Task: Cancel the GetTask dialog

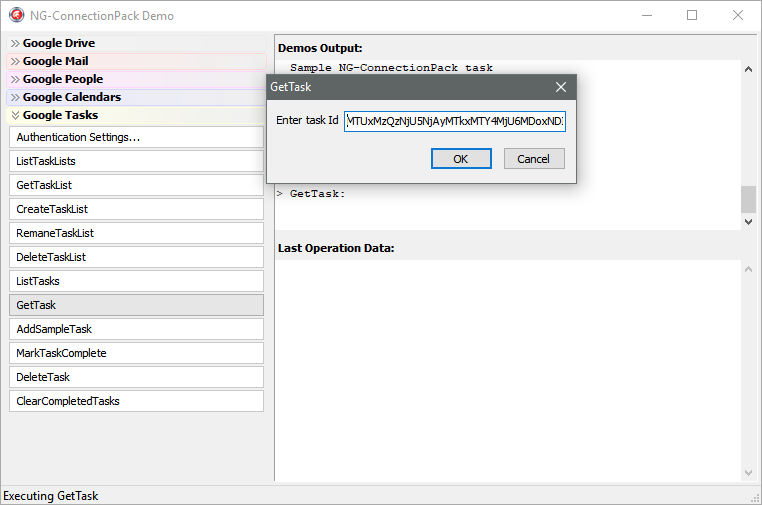Action: [x=533, y=159]
